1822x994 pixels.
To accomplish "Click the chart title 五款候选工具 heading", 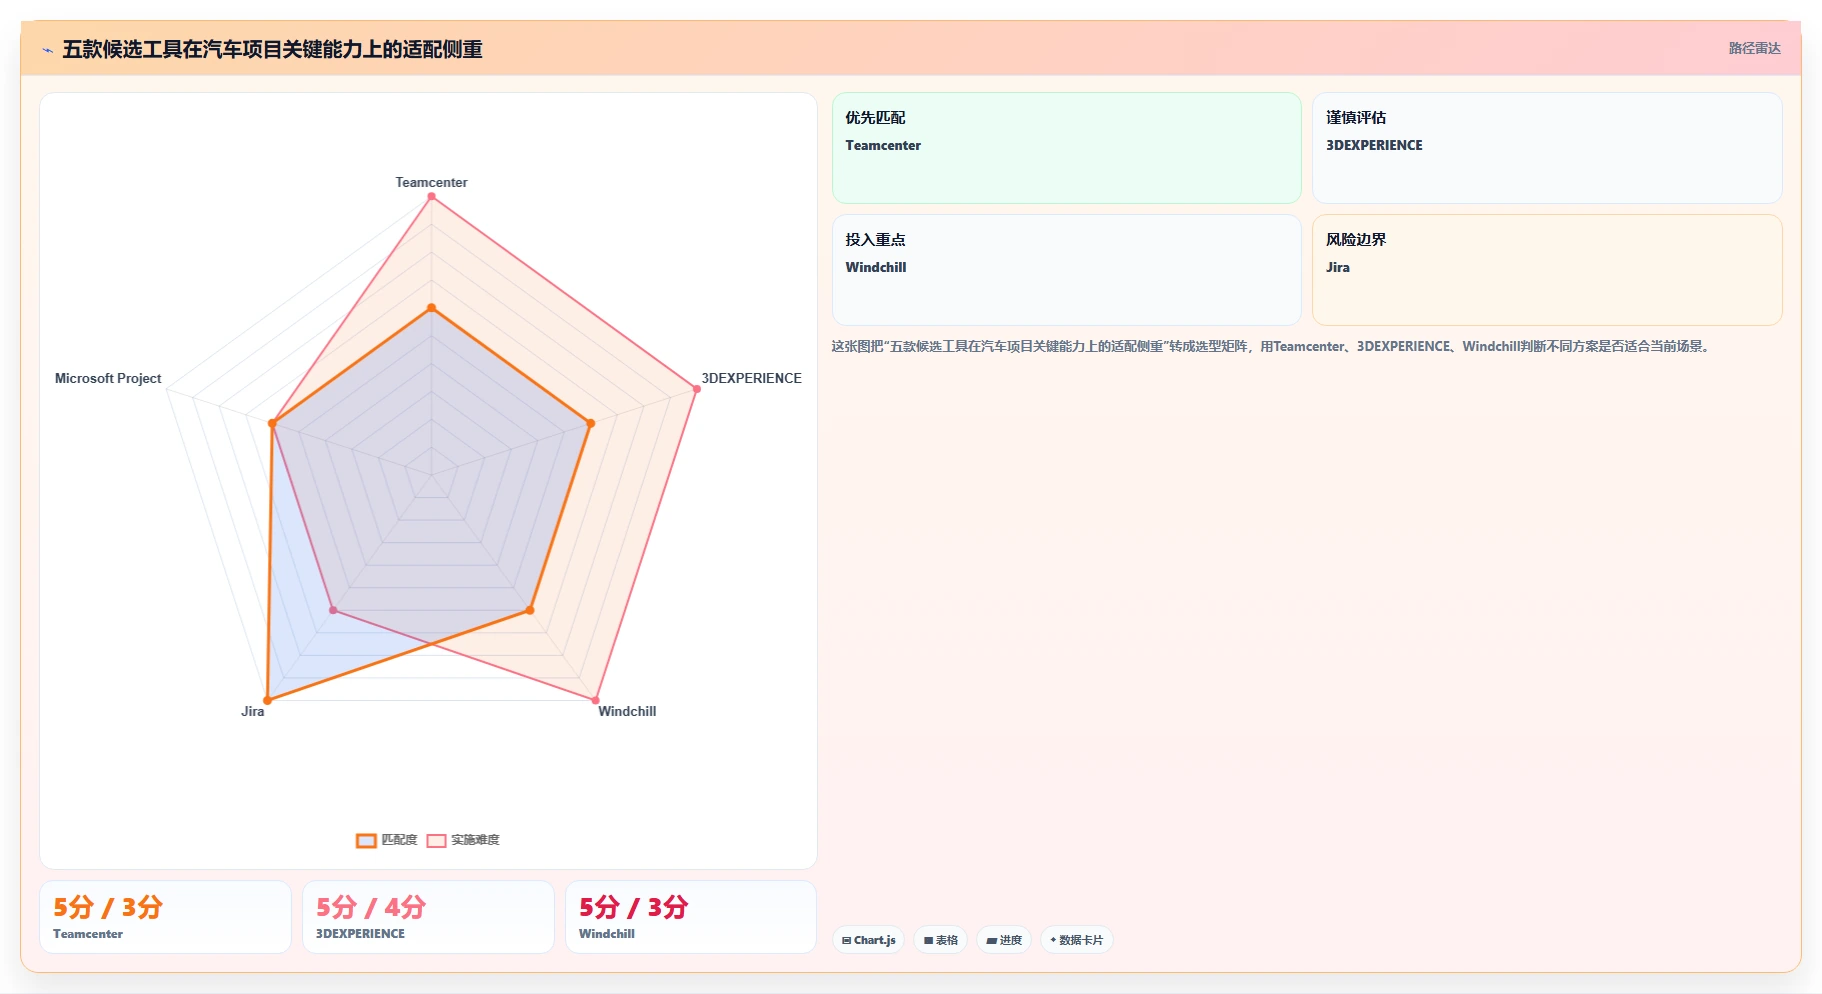I will [272, 49].
